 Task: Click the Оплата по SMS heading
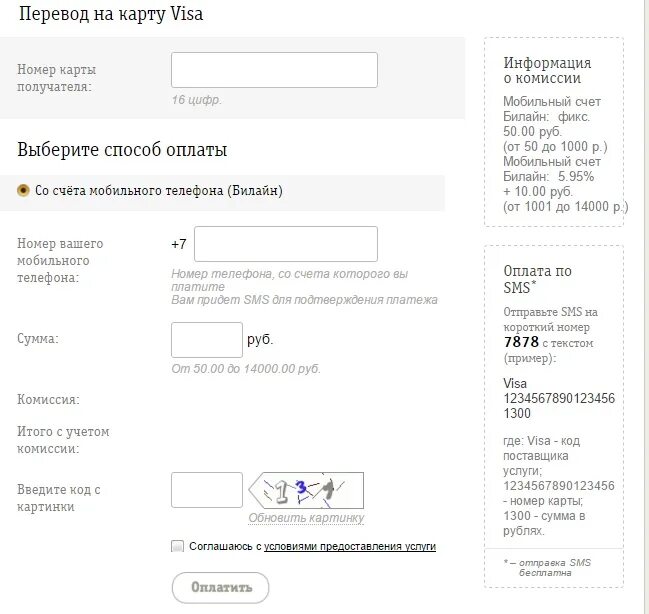coord(538,279)
